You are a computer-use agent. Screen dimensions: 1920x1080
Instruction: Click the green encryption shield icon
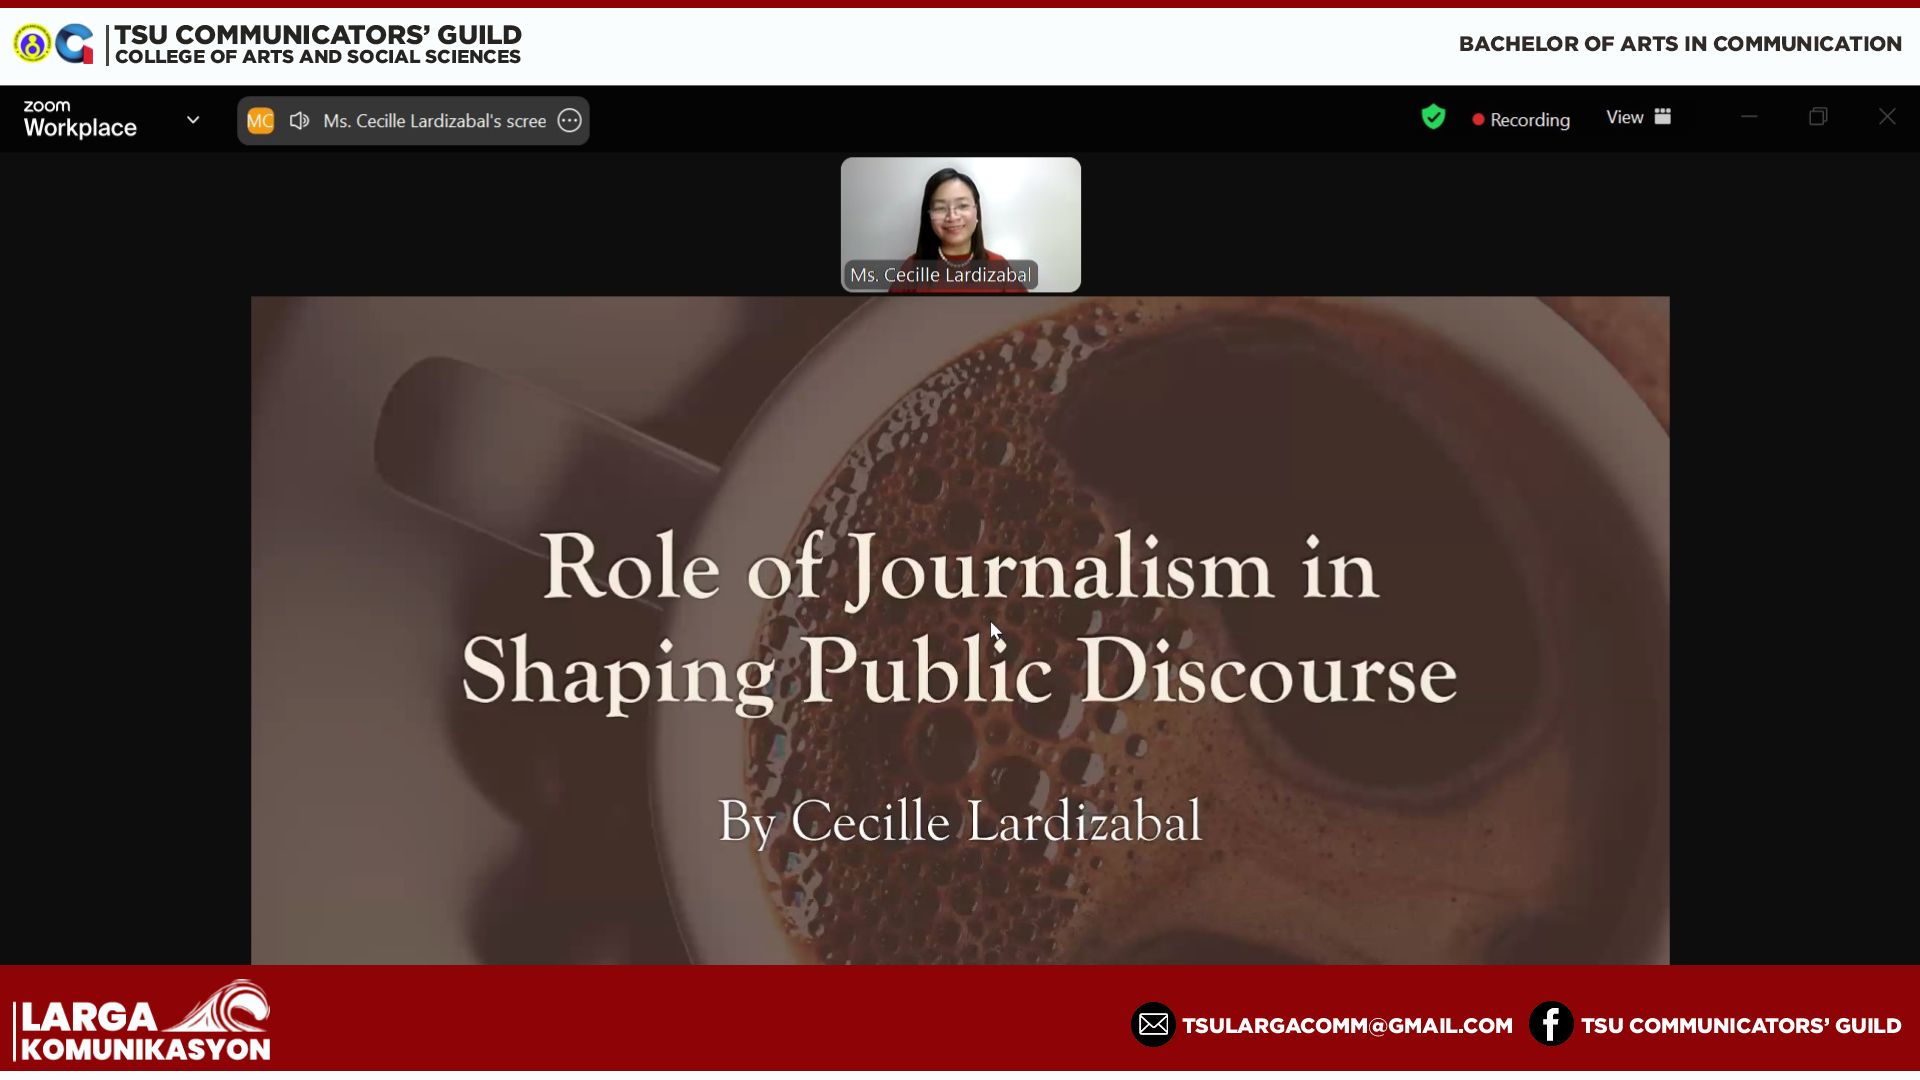(1433, 118)
